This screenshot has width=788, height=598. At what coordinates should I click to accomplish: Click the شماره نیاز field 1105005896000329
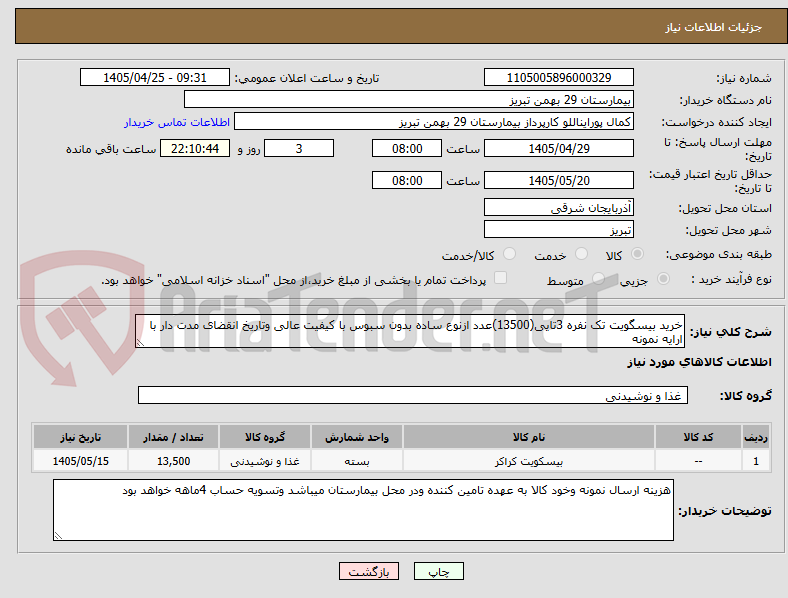(559, 77)
